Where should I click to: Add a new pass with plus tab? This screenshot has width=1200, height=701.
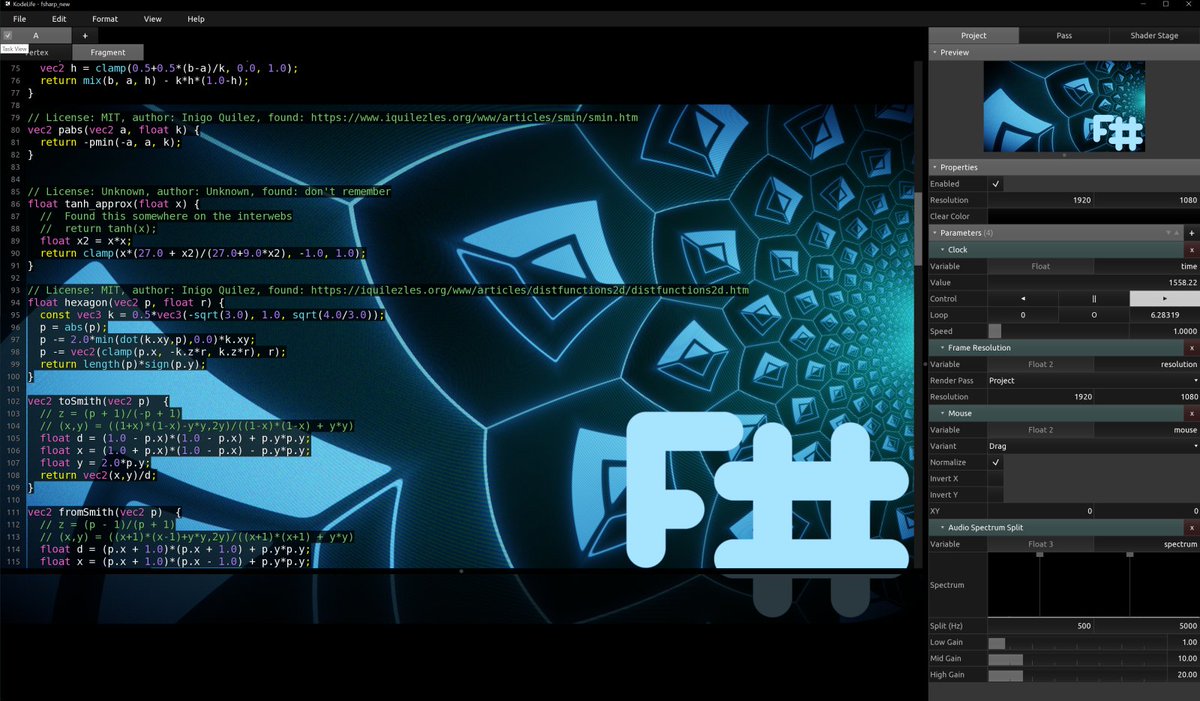point(85,35)
